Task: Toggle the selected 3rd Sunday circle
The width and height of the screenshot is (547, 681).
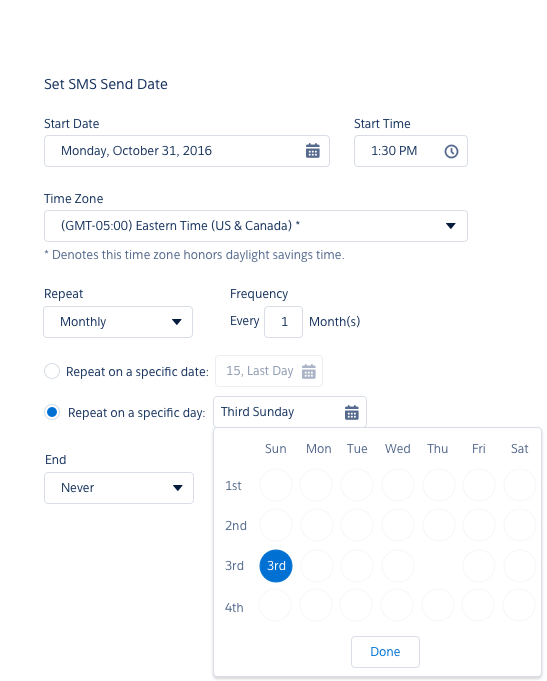Action: tap(276, 566)
